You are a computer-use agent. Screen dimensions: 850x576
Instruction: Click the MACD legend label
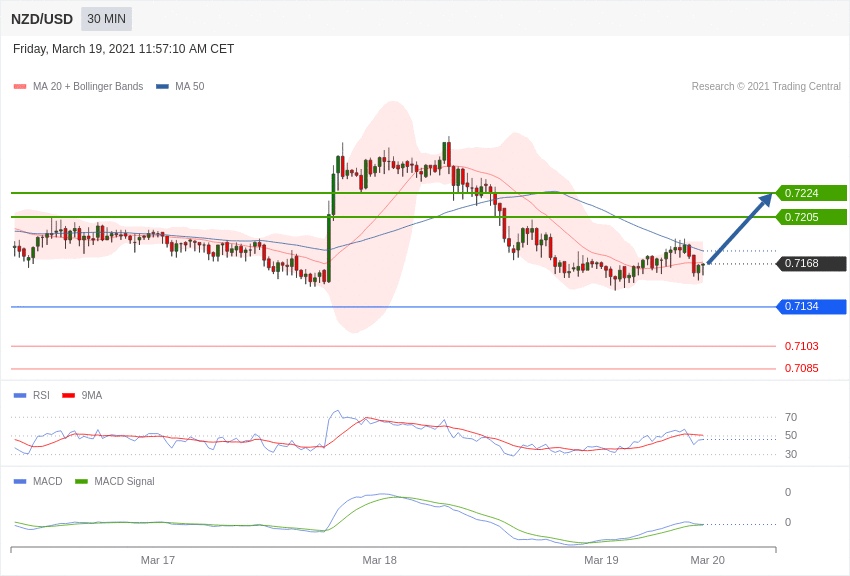pyautogui.click(x=48, y=481)
